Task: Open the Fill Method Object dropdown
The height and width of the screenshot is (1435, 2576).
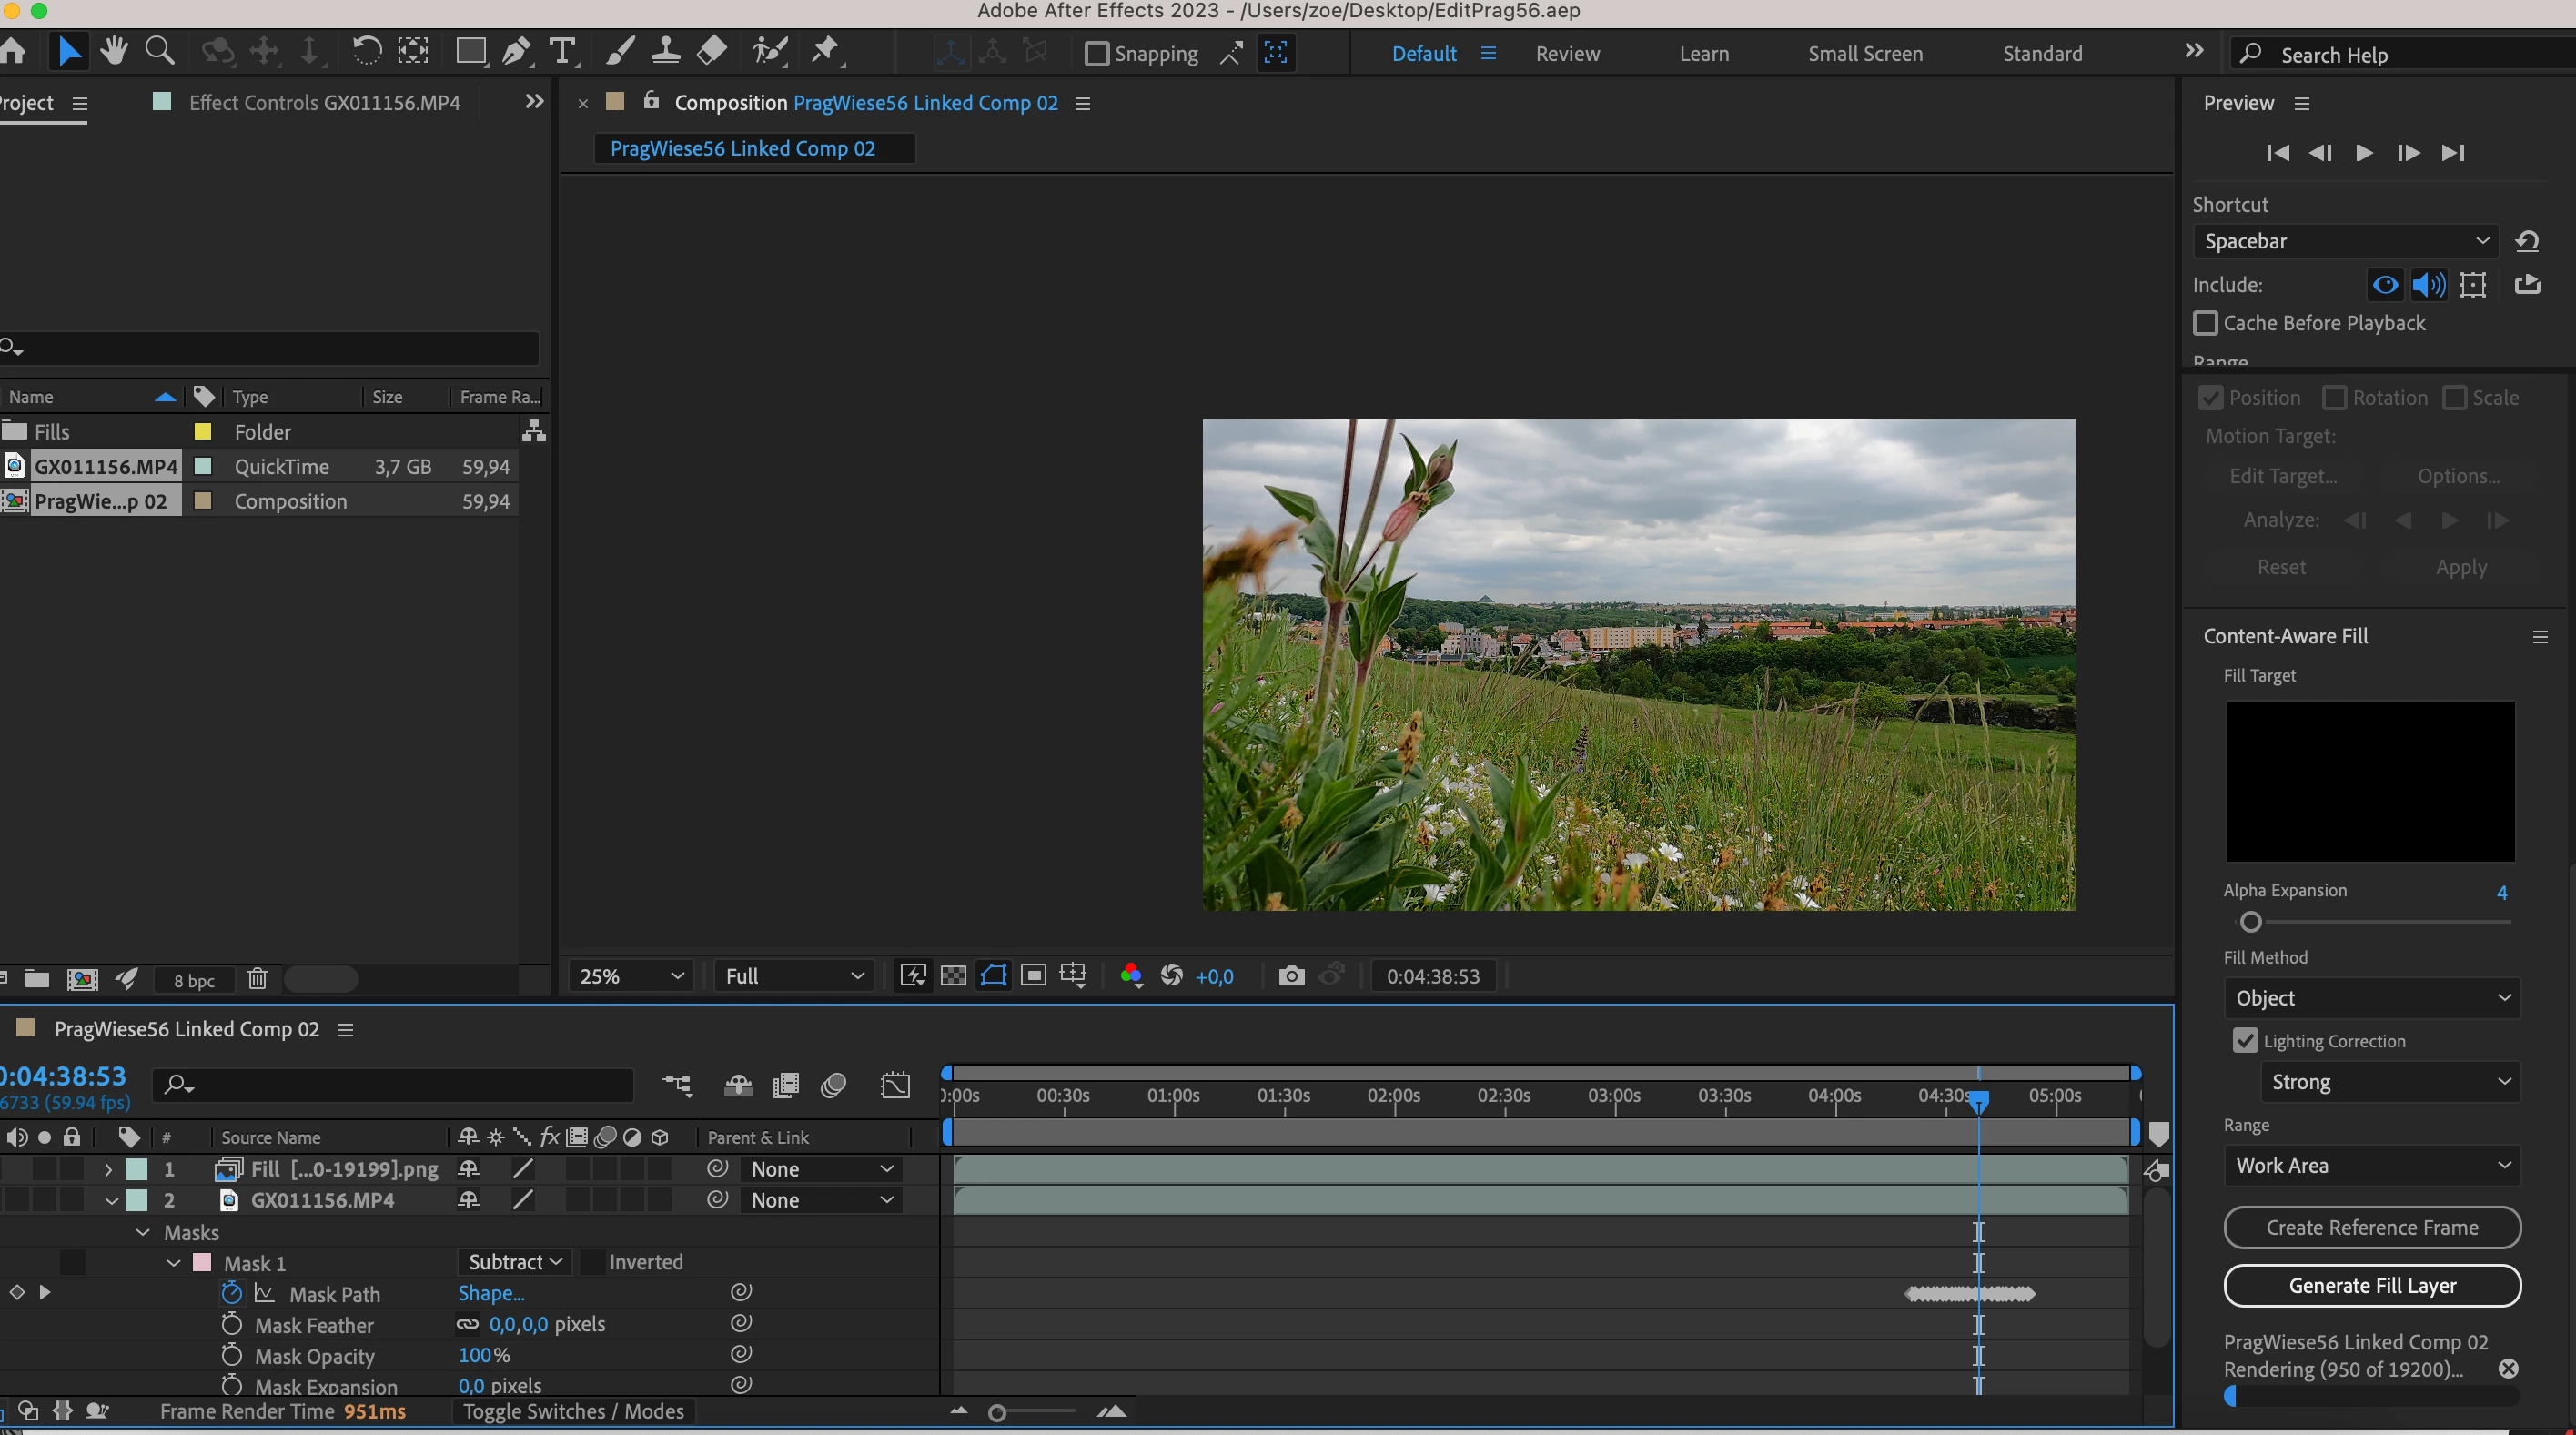Action: [x=2371, y=998]
